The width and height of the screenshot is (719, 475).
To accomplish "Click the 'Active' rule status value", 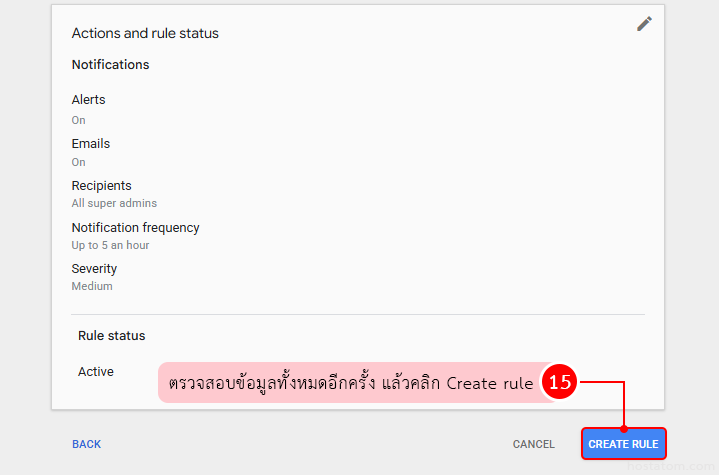I will coord(95,371).
